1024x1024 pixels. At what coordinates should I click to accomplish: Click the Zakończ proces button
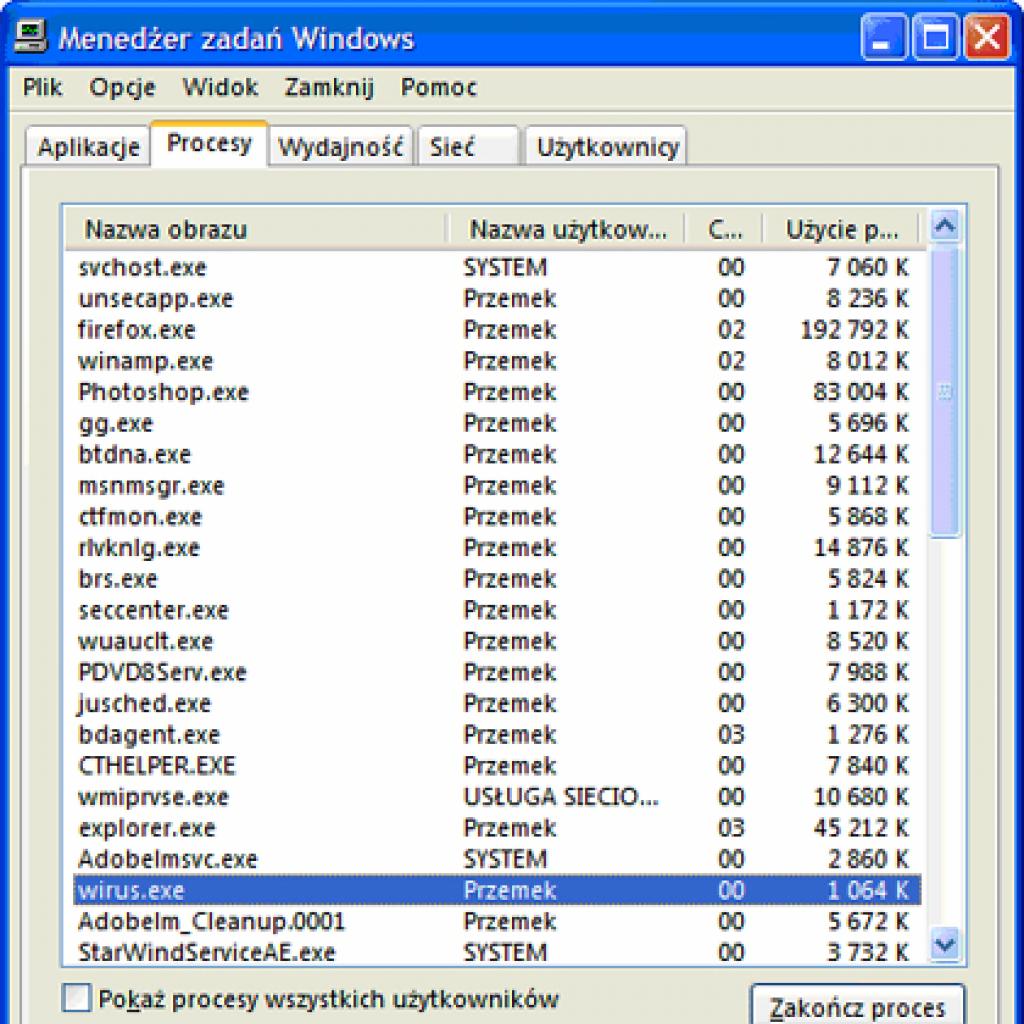[x=857, y=1006]
